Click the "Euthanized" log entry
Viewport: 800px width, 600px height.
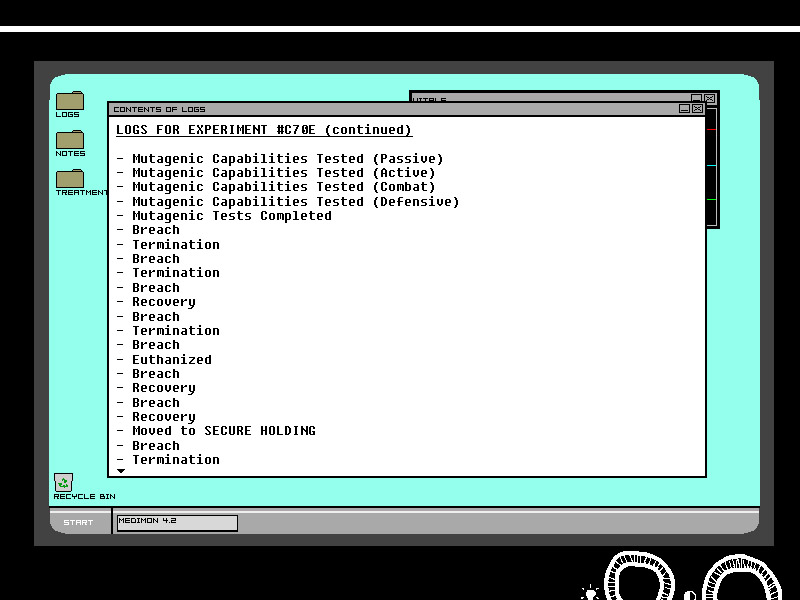[171, 360]
